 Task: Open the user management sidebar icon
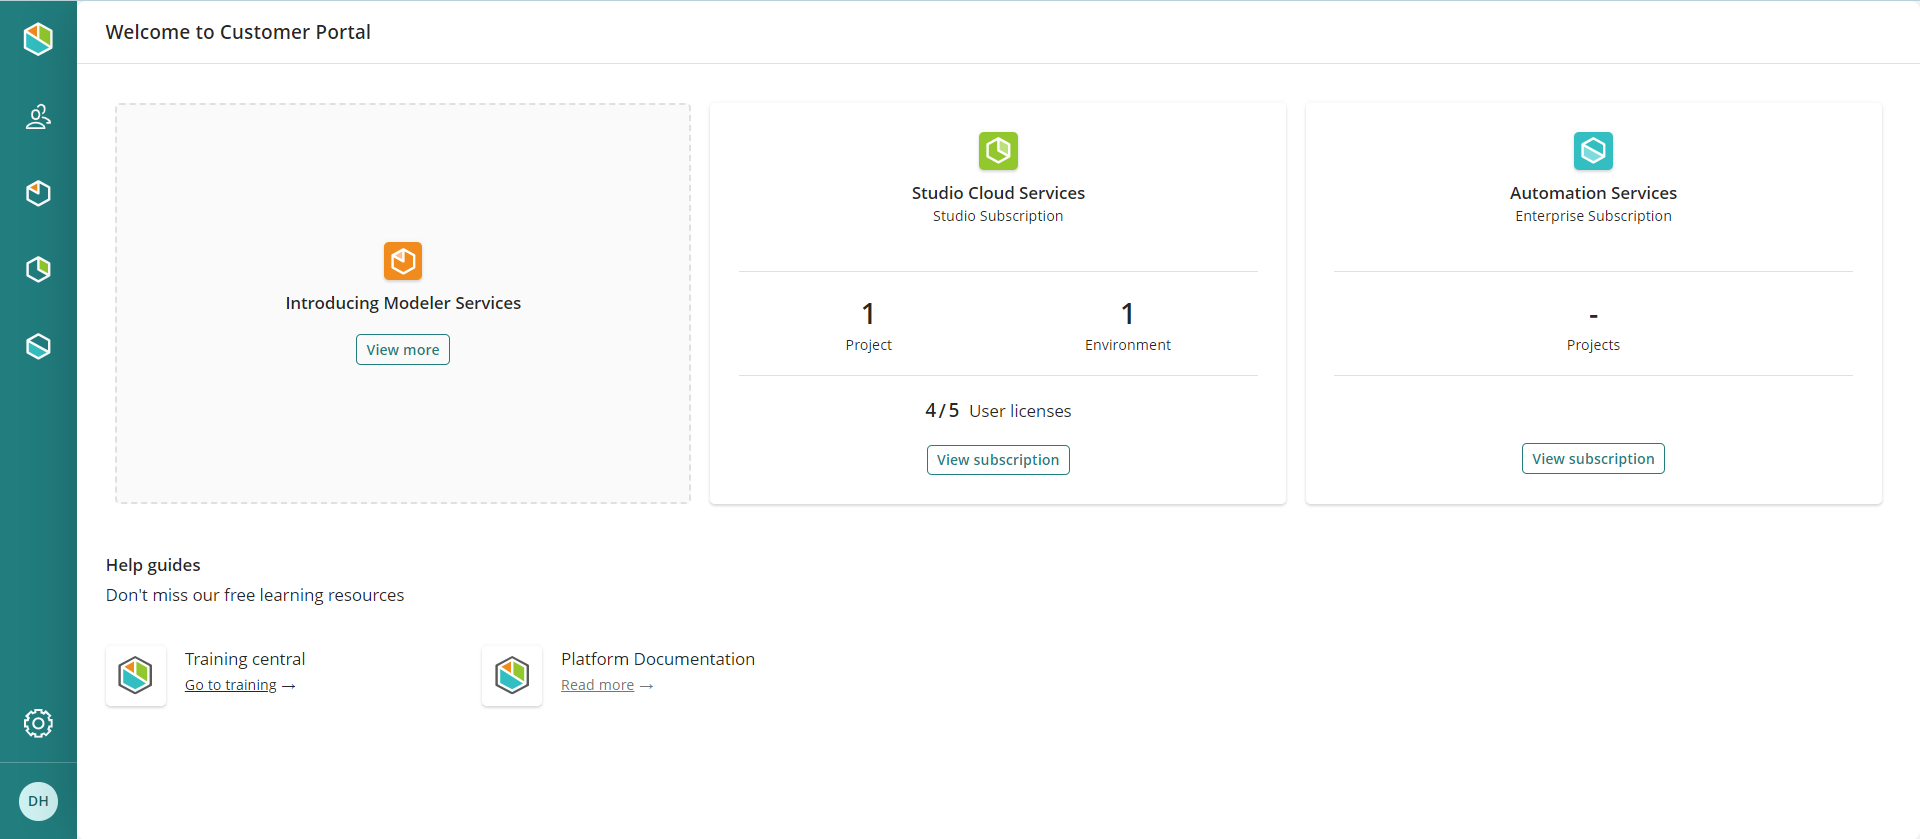point(38,117)
